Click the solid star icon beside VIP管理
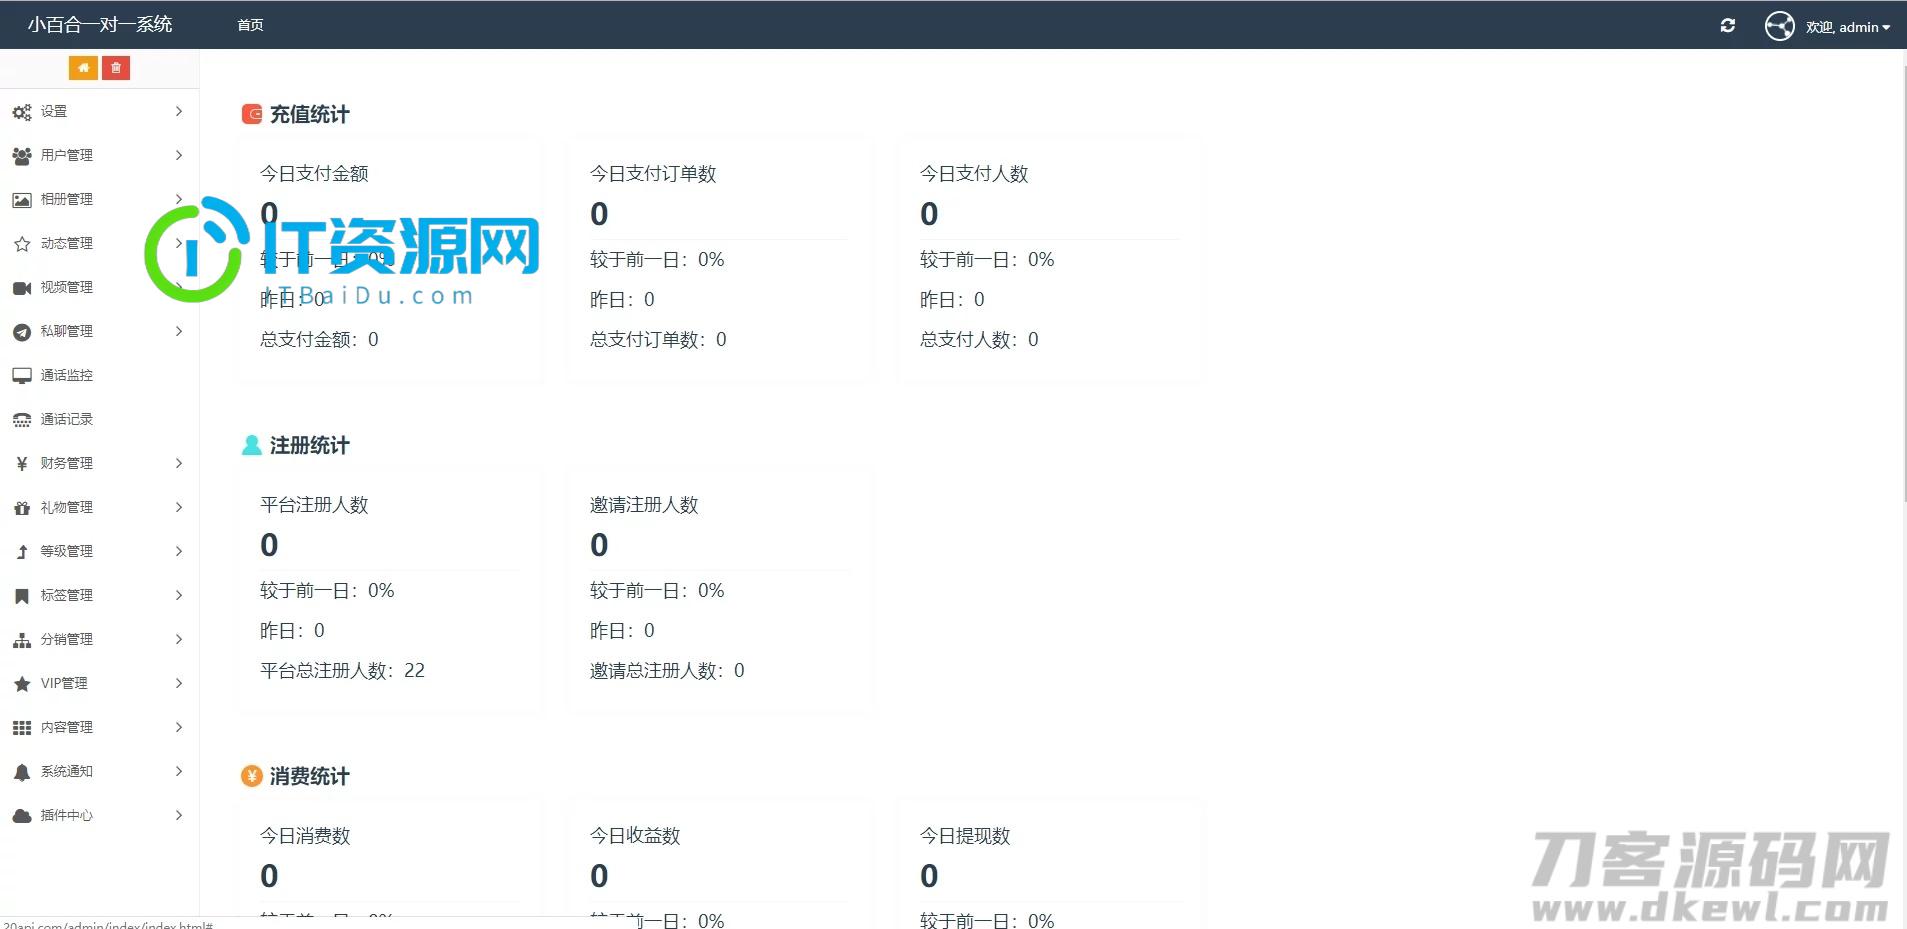The width and height of the screenshot is (1907, 929). (22, 684)
